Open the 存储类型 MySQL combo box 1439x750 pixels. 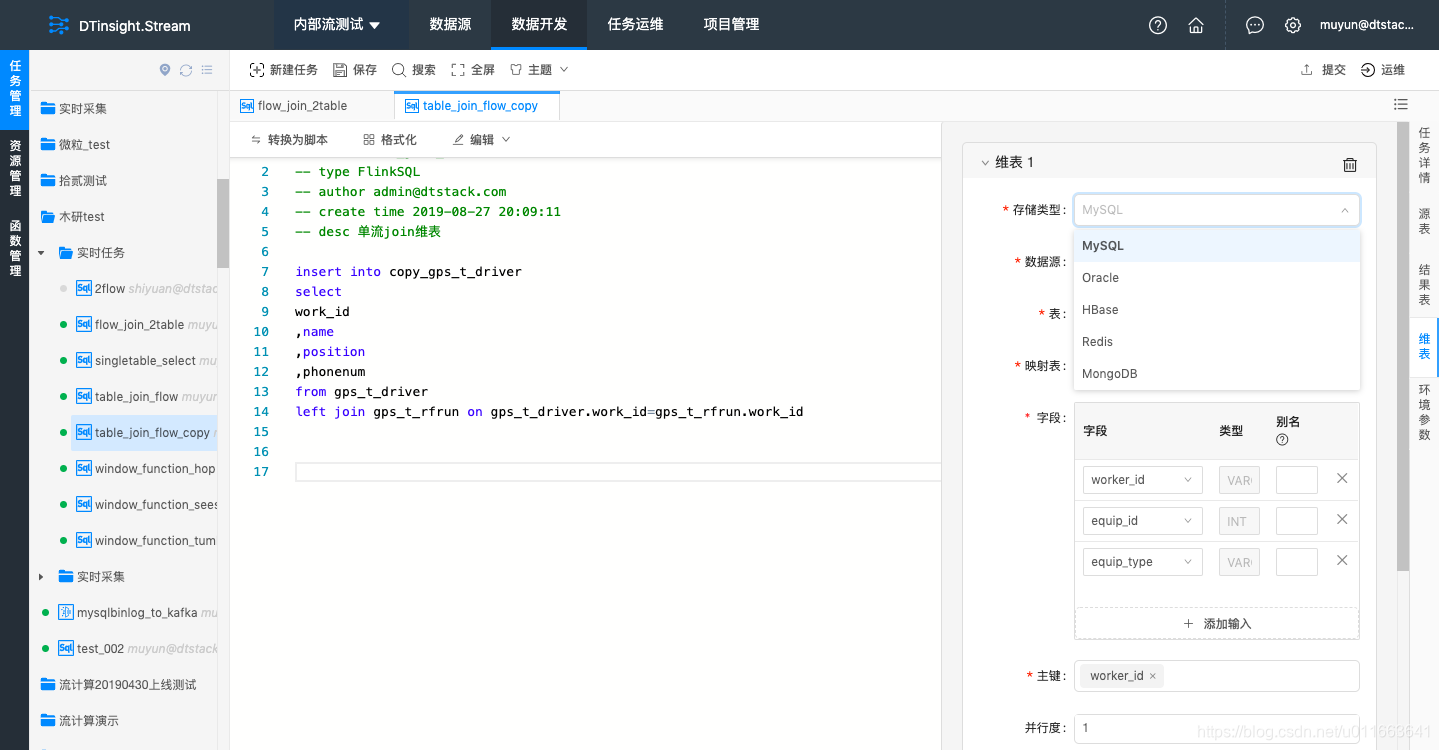click(1217, 210)
